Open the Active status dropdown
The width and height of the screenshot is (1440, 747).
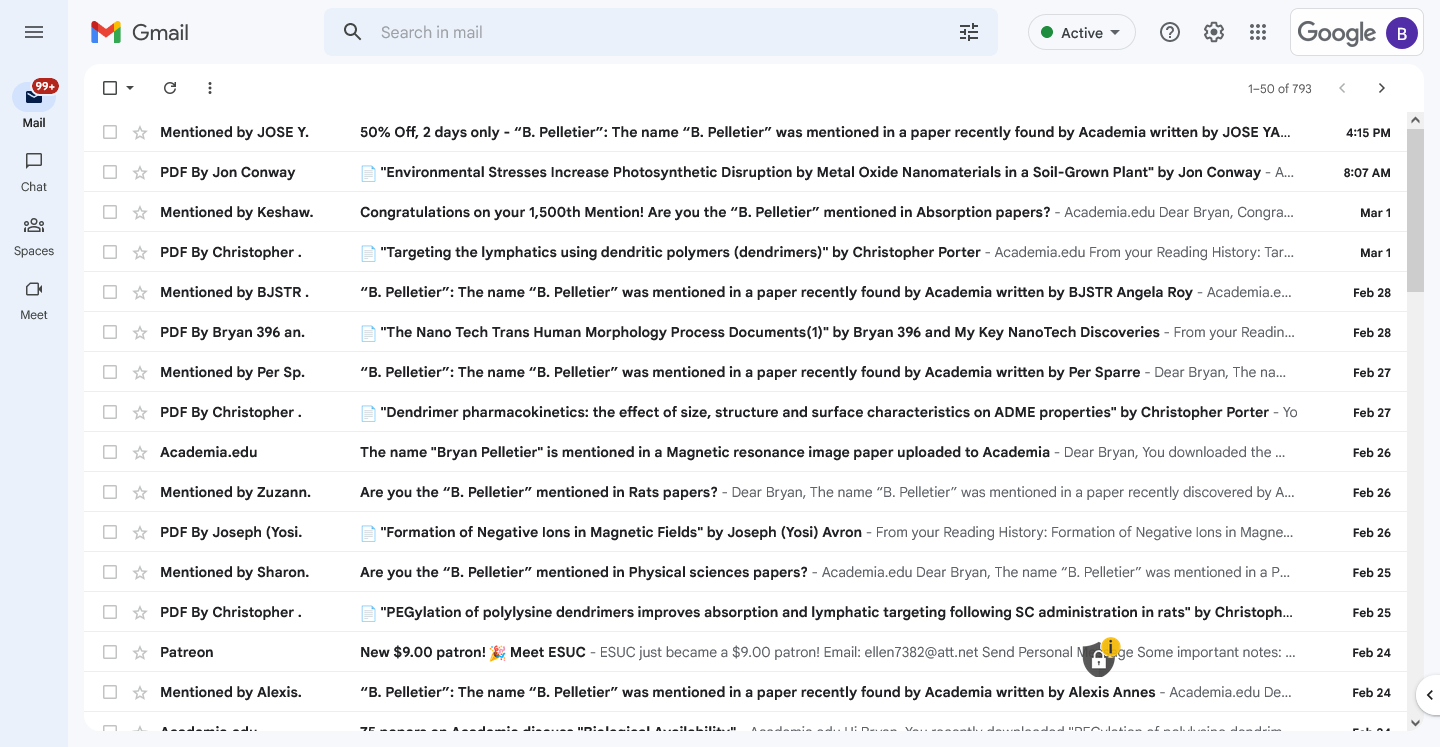(x=1081, y=32)
